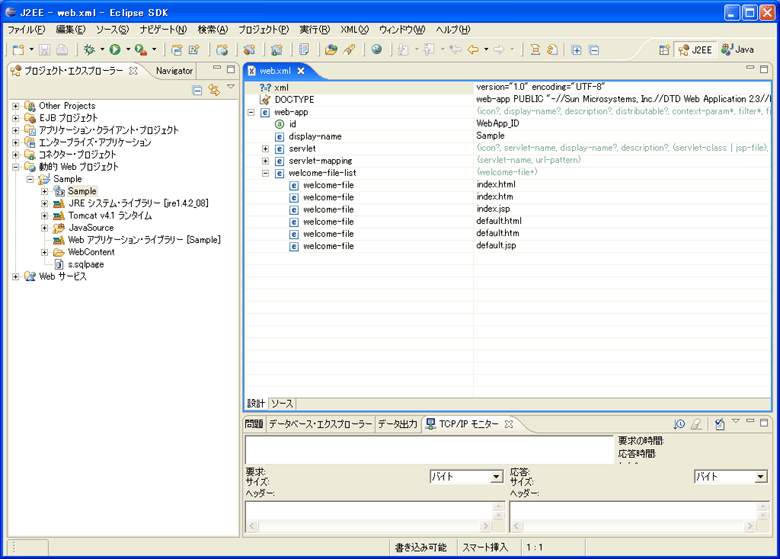Viewport: 780px width, 559px height.
Task: Start debugging with the bug icon
Action: 90,50
